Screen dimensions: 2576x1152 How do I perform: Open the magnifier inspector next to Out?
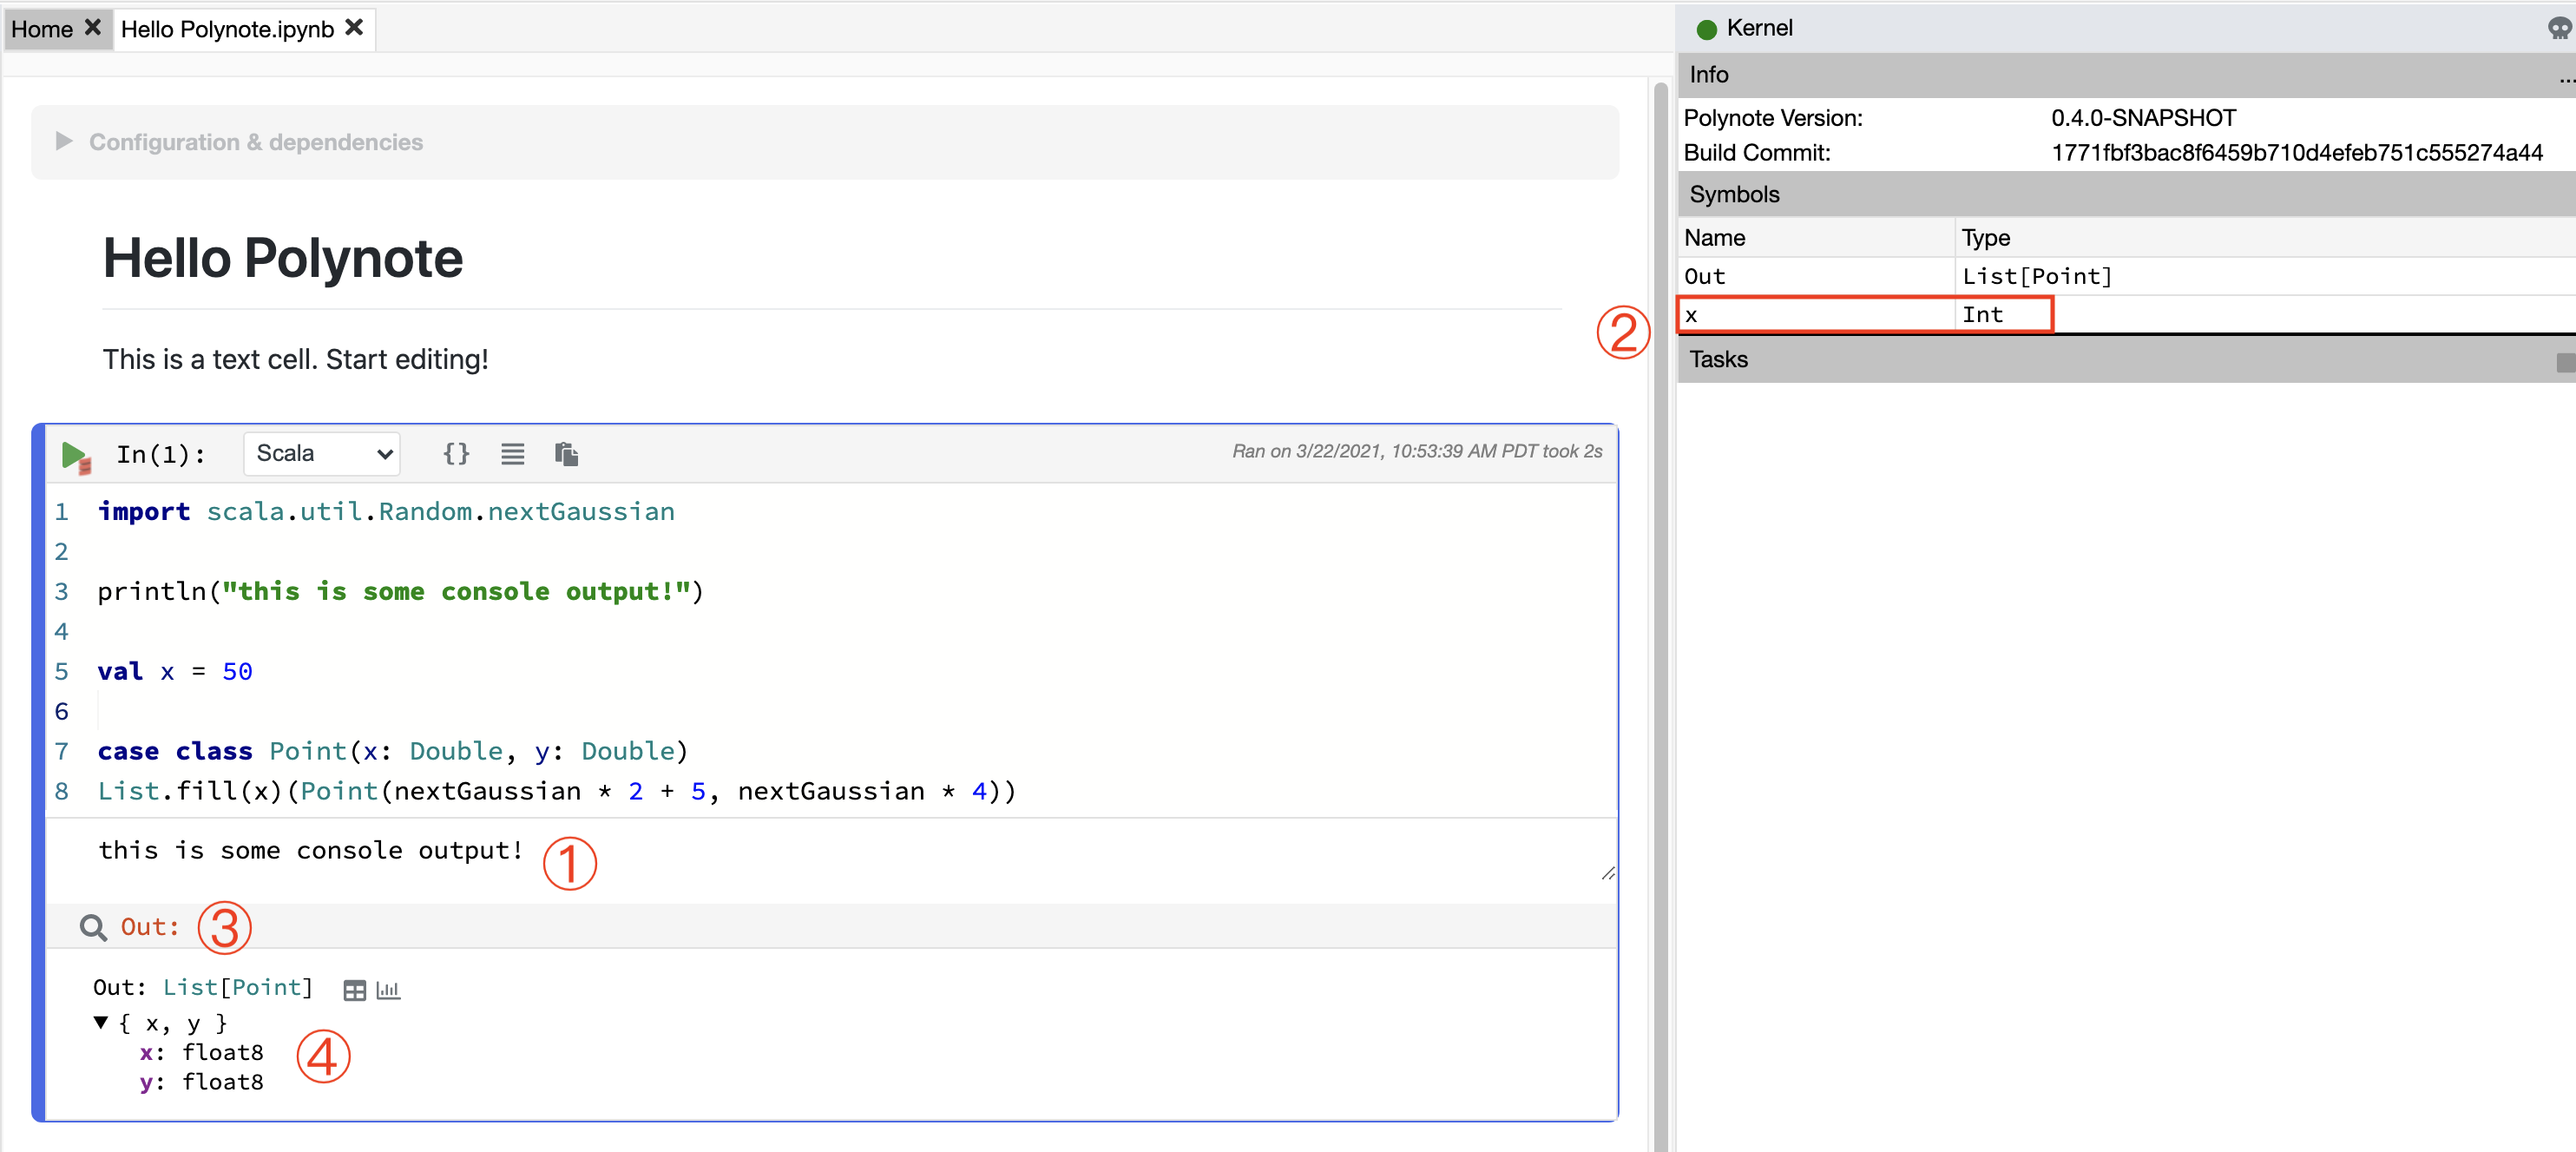(x=93, y=927)
